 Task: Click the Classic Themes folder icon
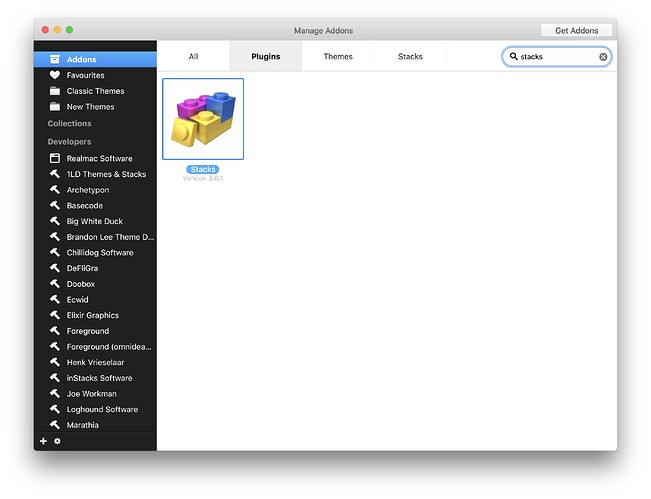click(x=55, y=91)
